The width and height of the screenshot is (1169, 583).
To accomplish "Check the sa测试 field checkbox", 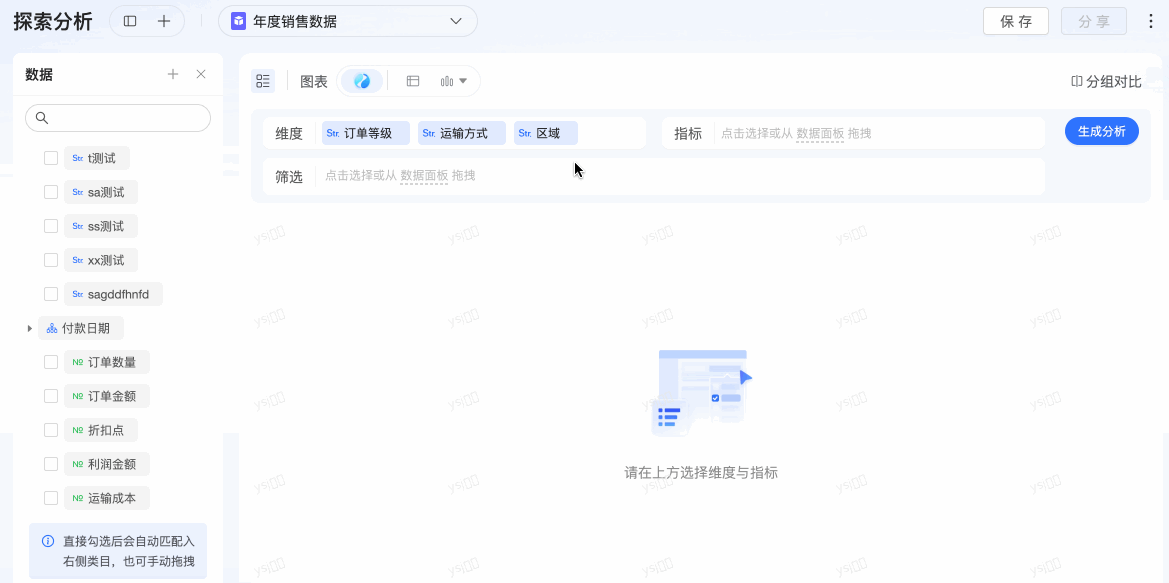I will click(x=51, y=192).
